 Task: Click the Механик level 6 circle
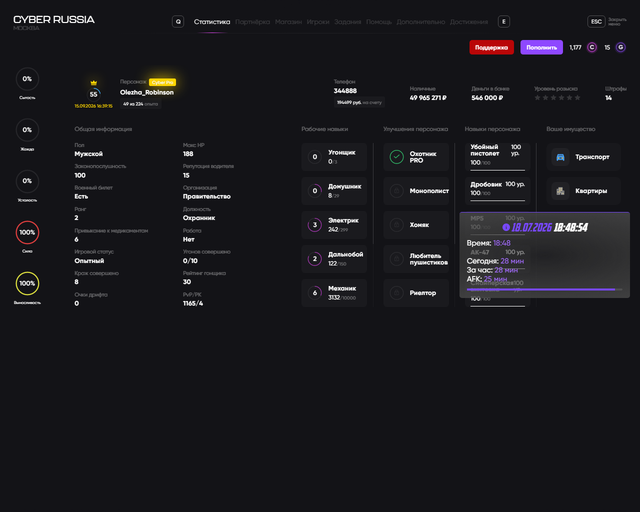pos(315,293)
